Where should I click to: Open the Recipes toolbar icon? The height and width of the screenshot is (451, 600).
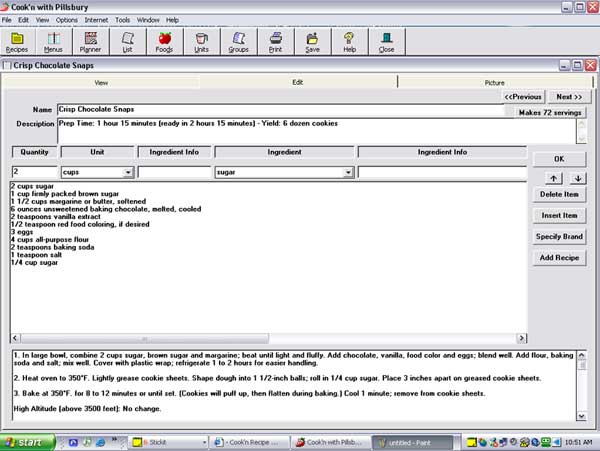(x=17, y=42)
